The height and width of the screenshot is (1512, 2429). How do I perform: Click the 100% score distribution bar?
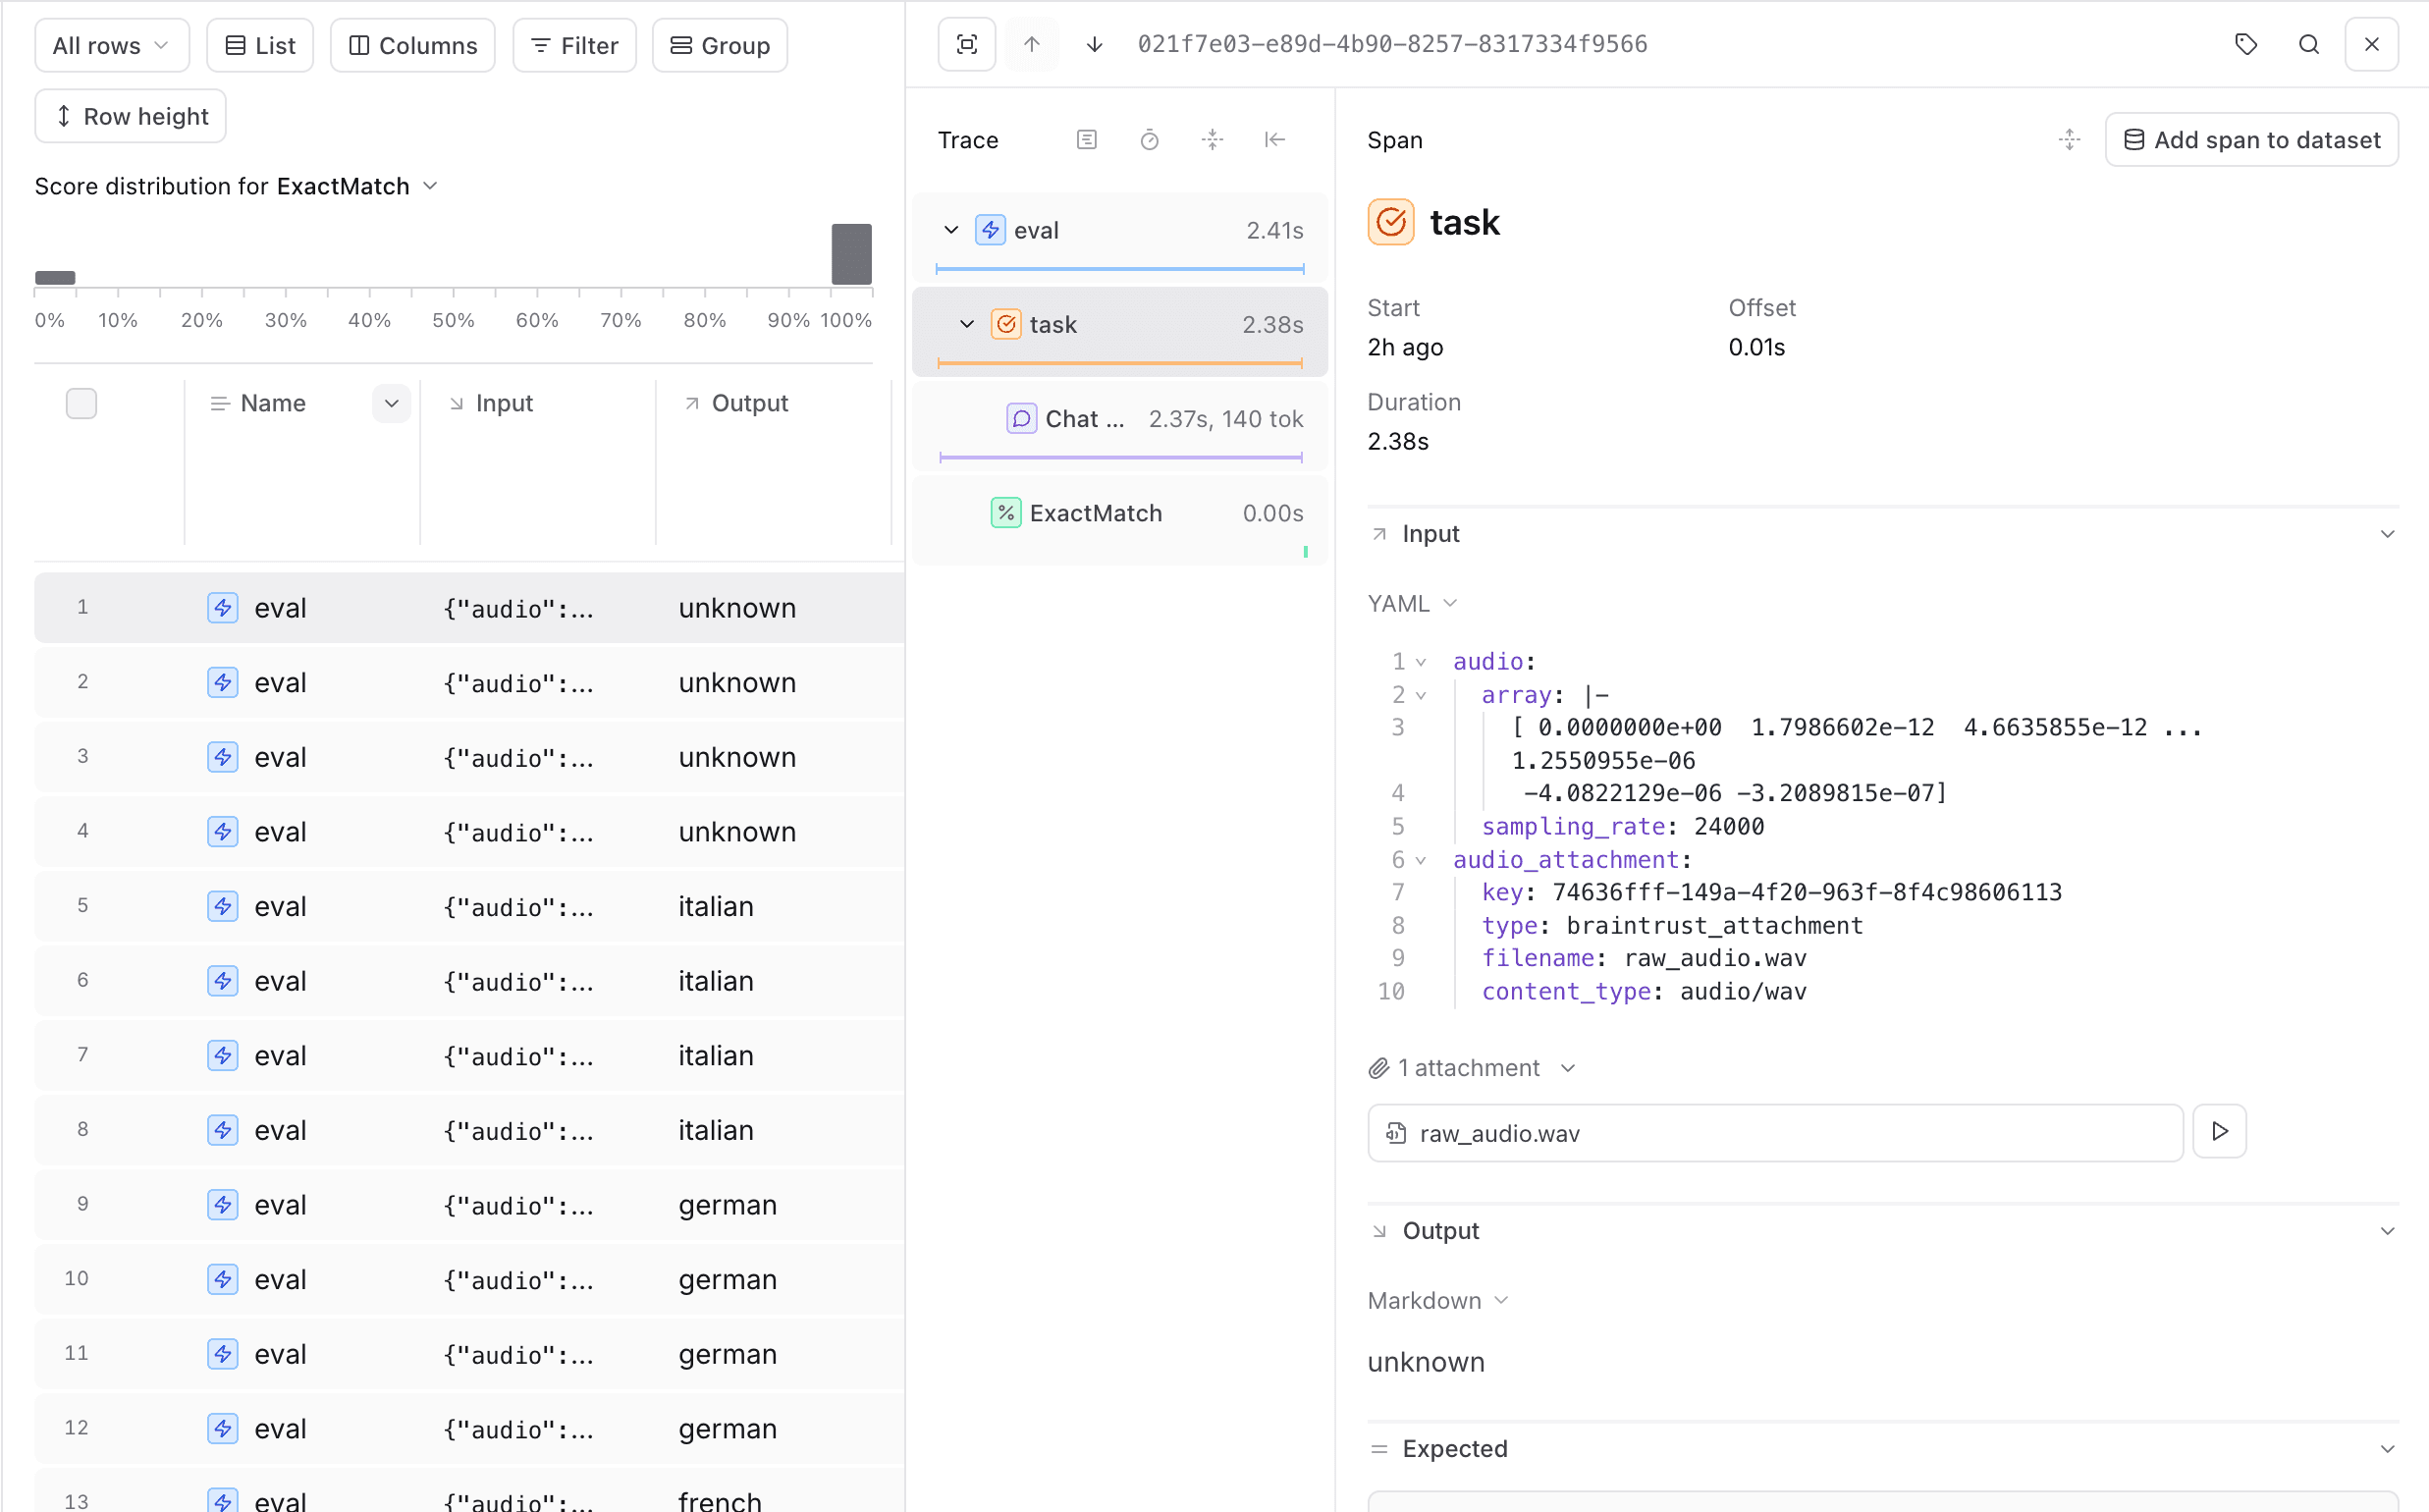coord(851,254)
